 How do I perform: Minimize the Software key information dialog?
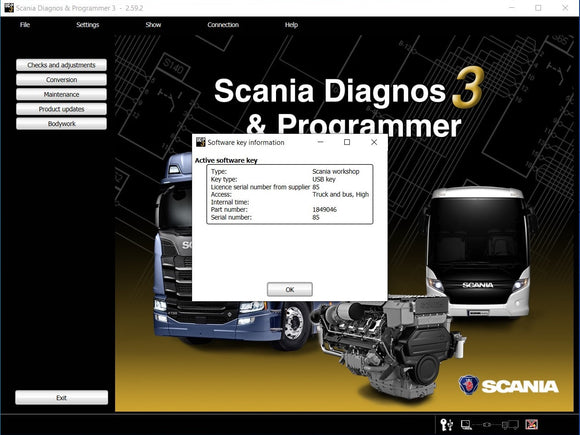320,142
